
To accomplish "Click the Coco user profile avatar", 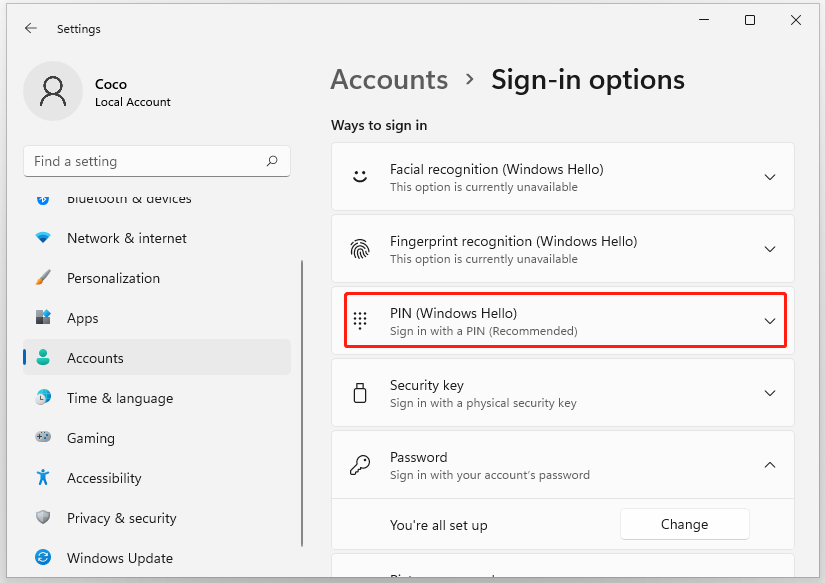I will [52, 91].
